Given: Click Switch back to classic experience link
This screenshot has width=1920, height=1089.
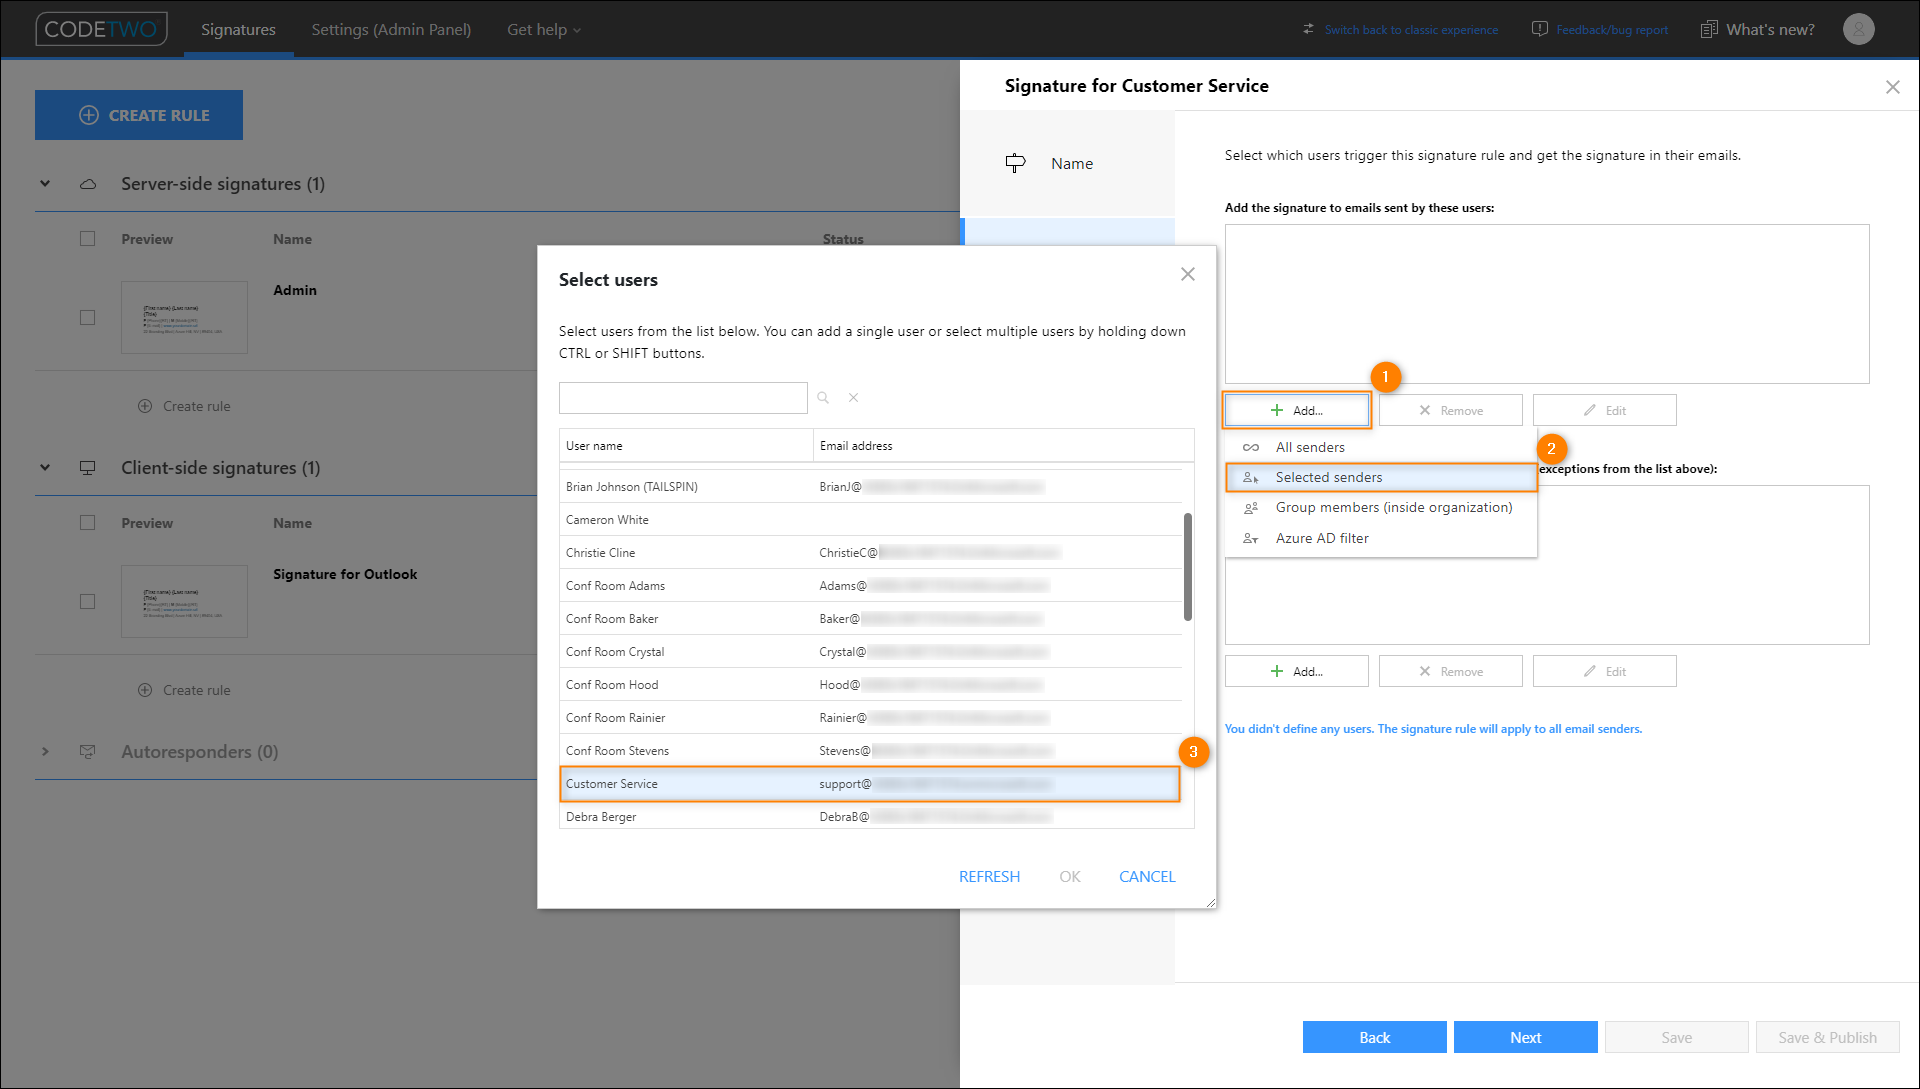Looking at the screenshot, I should (1411, 30).
